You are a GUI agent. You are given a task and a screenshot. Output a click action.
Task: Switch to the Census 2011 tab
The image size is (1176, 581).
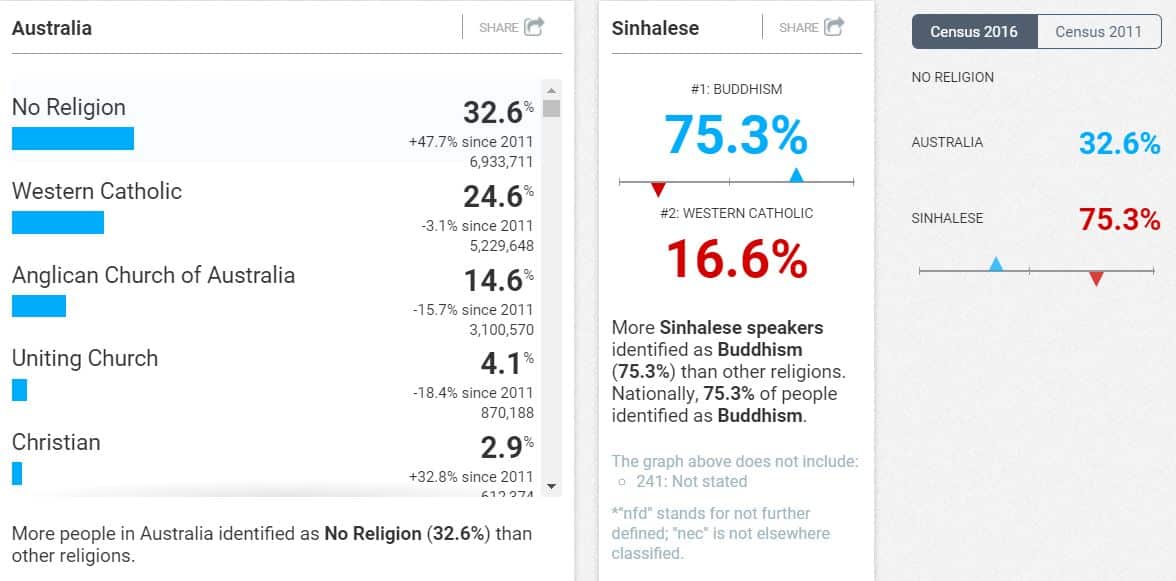coord(1098,31)
